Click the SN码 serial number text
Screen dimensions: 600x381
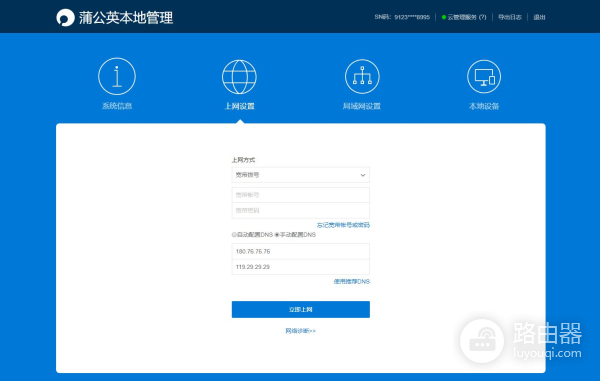[402, 17]
